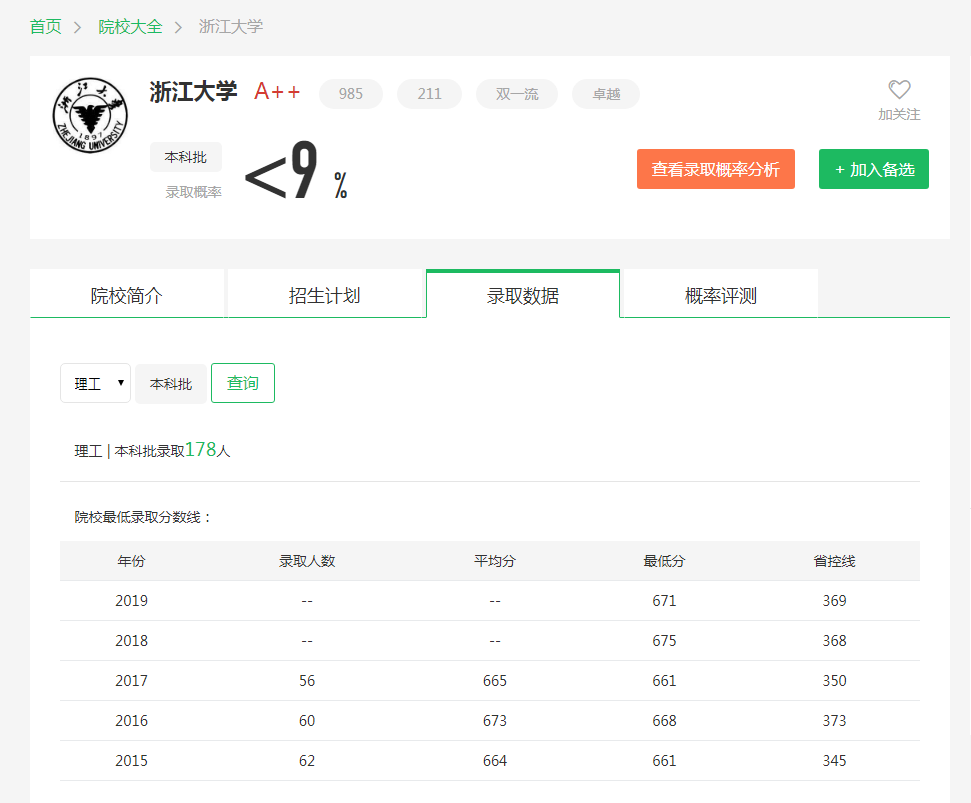This screenshot has height=803, width=971.
Task: Select the 2017 year row cell
Action: (131, 681)
